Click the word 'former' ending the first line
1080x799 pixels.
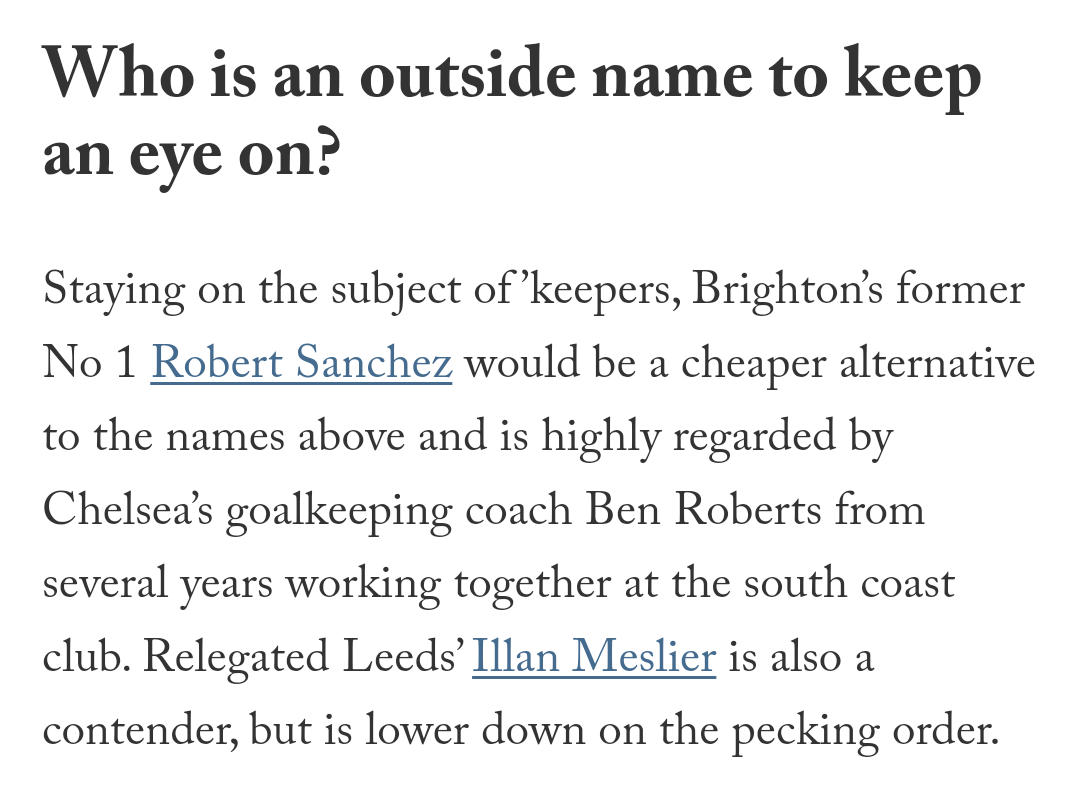pyautogui.click(x=960, y=289)
